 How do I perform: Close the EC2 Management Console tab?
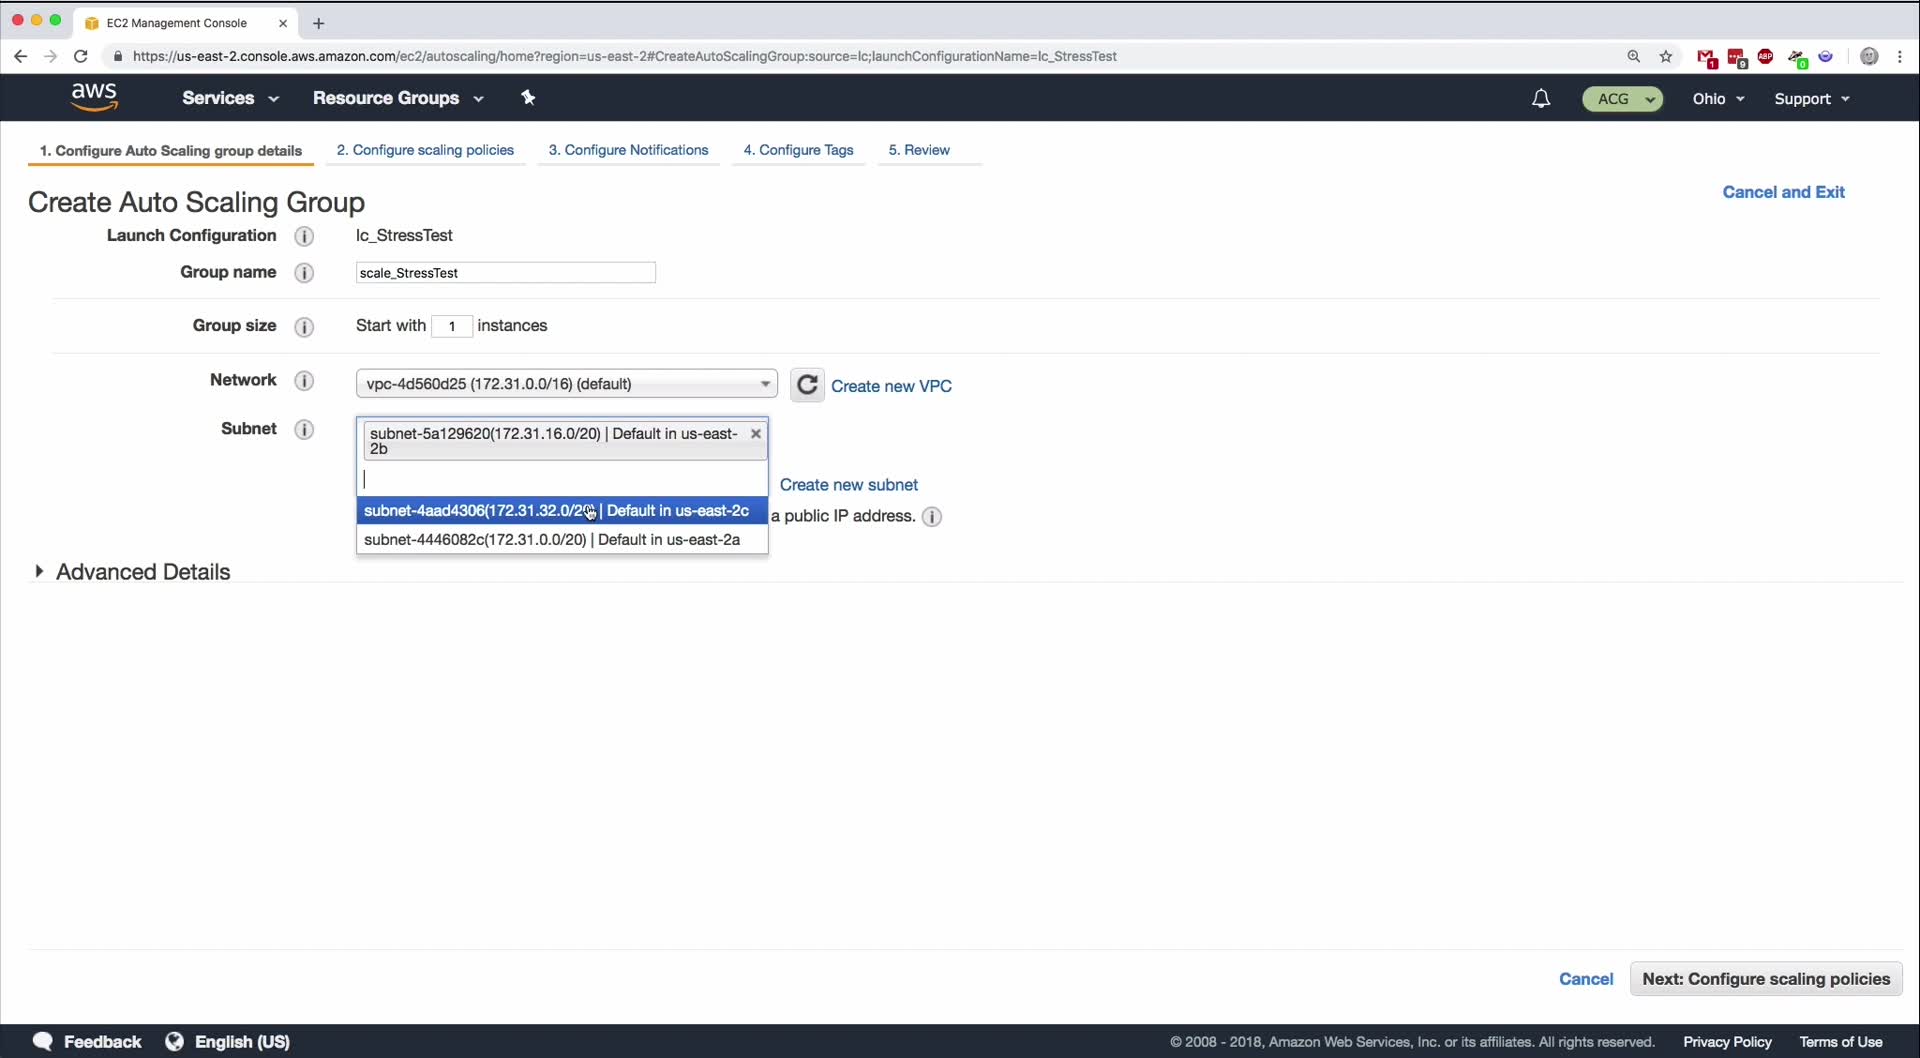click(x=283, y=23)
